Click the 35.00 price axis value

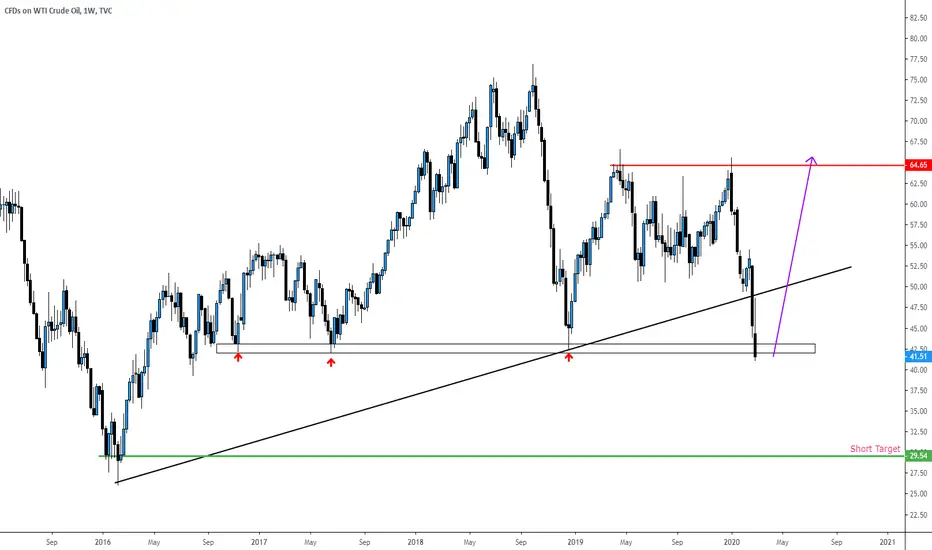[x=918, y=411]
